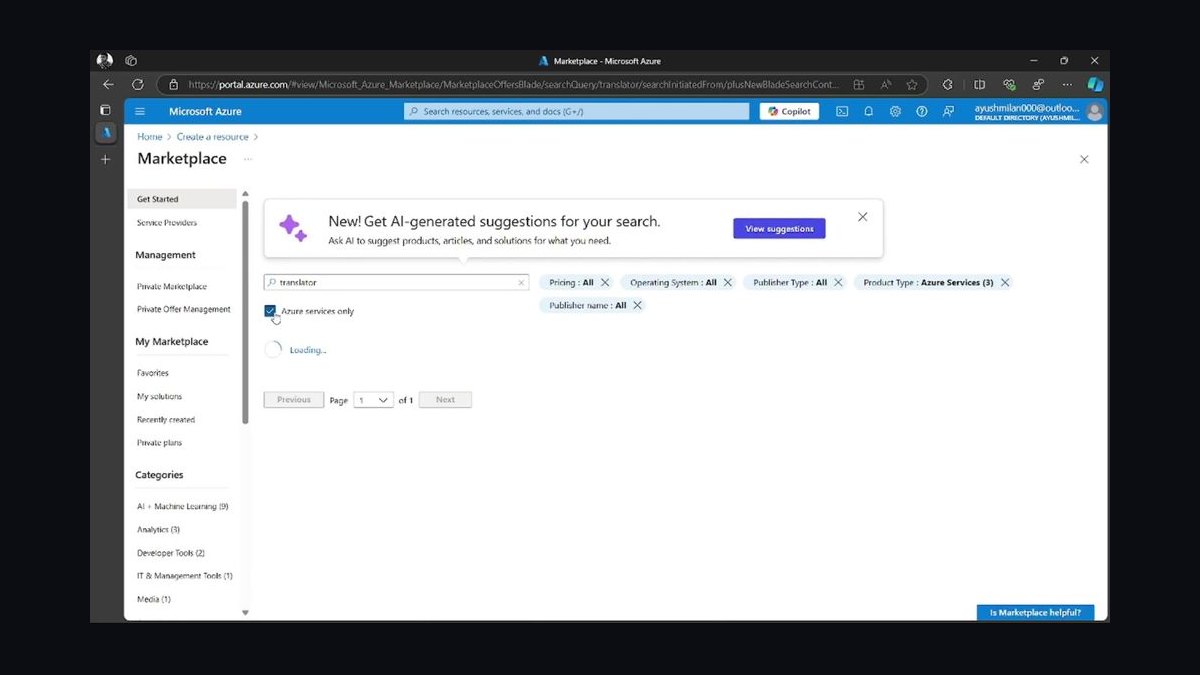The width and height of the screenshot is (1200, 675).
Task: Open the Marketplace more options ellipsis
Action: coord(248,159)
